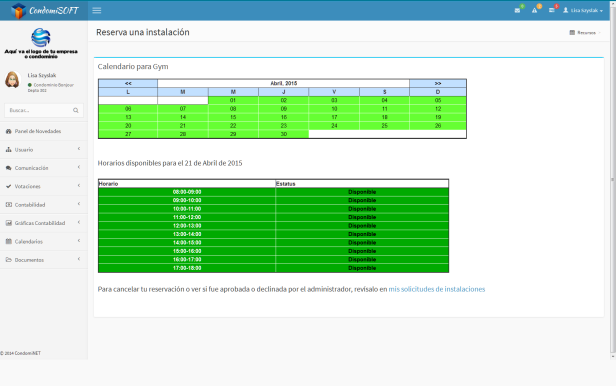This screenshot has width=616, height=386.
Task: Expand the Votaciones chevron
Action: pyautogui.click(x=79, y=186)
